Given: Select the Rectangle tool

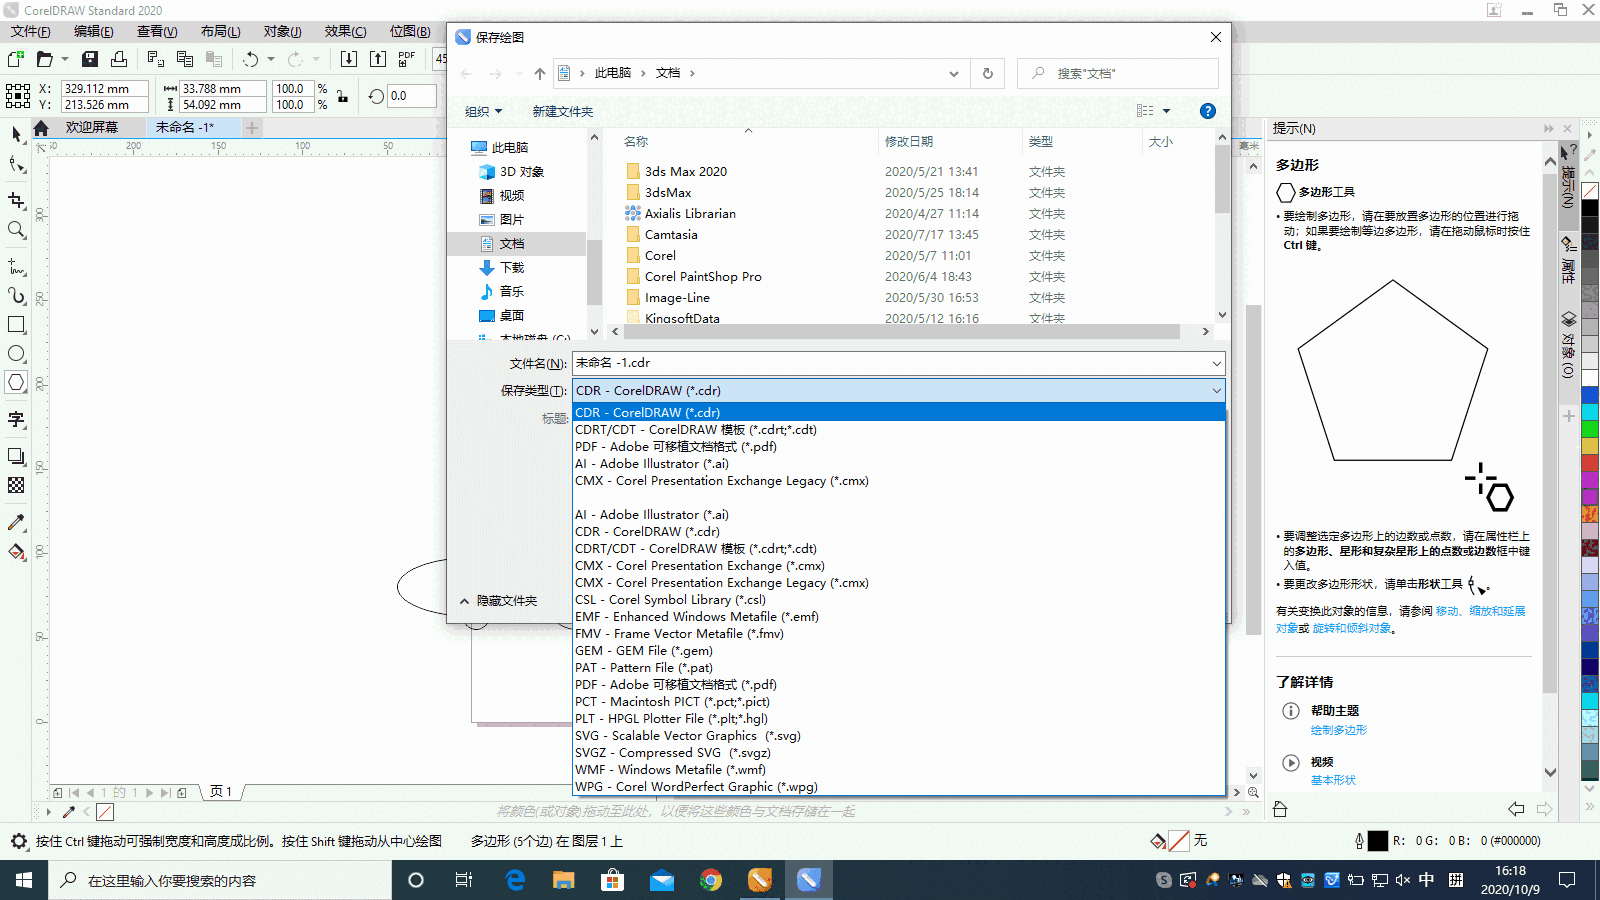Looking at the screenshot, I should click(x=16, y=324).
